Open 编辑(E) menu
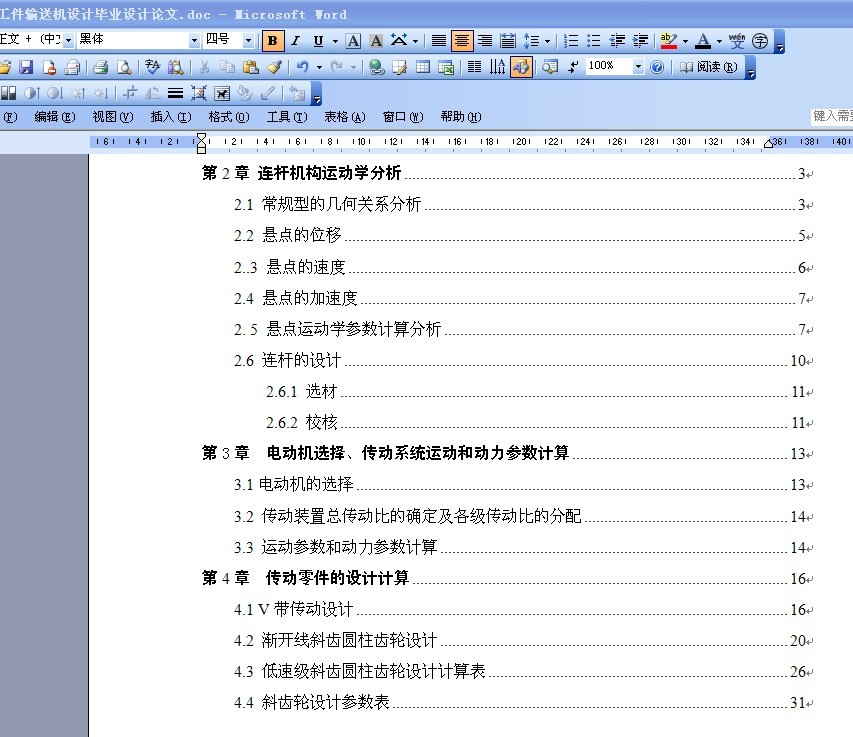The width and height of the screenshot is (853, 737). point(54,117)
